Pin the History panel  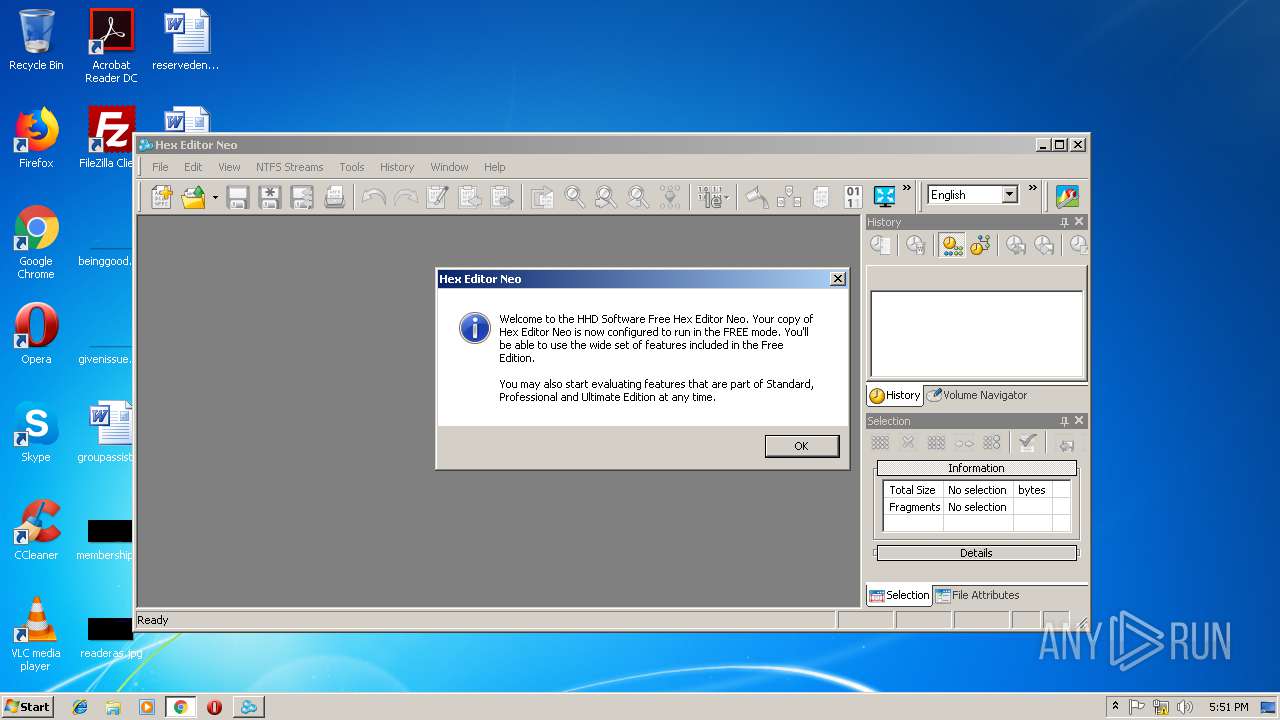point(1064,222)
